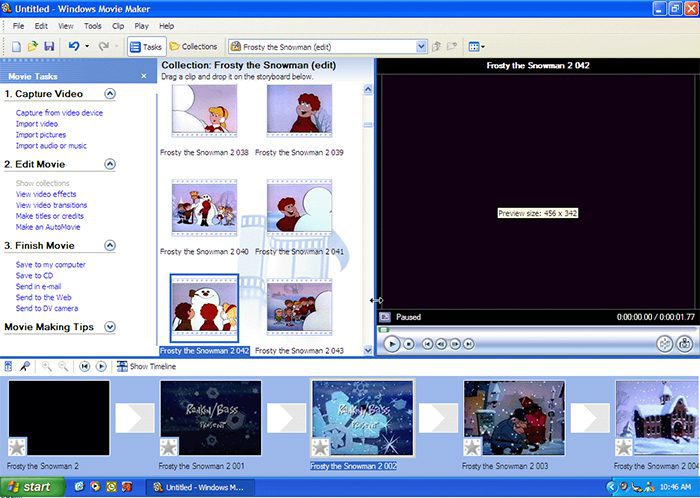Click the Save to CD link
700x498 pixels.
click(34, 275)
